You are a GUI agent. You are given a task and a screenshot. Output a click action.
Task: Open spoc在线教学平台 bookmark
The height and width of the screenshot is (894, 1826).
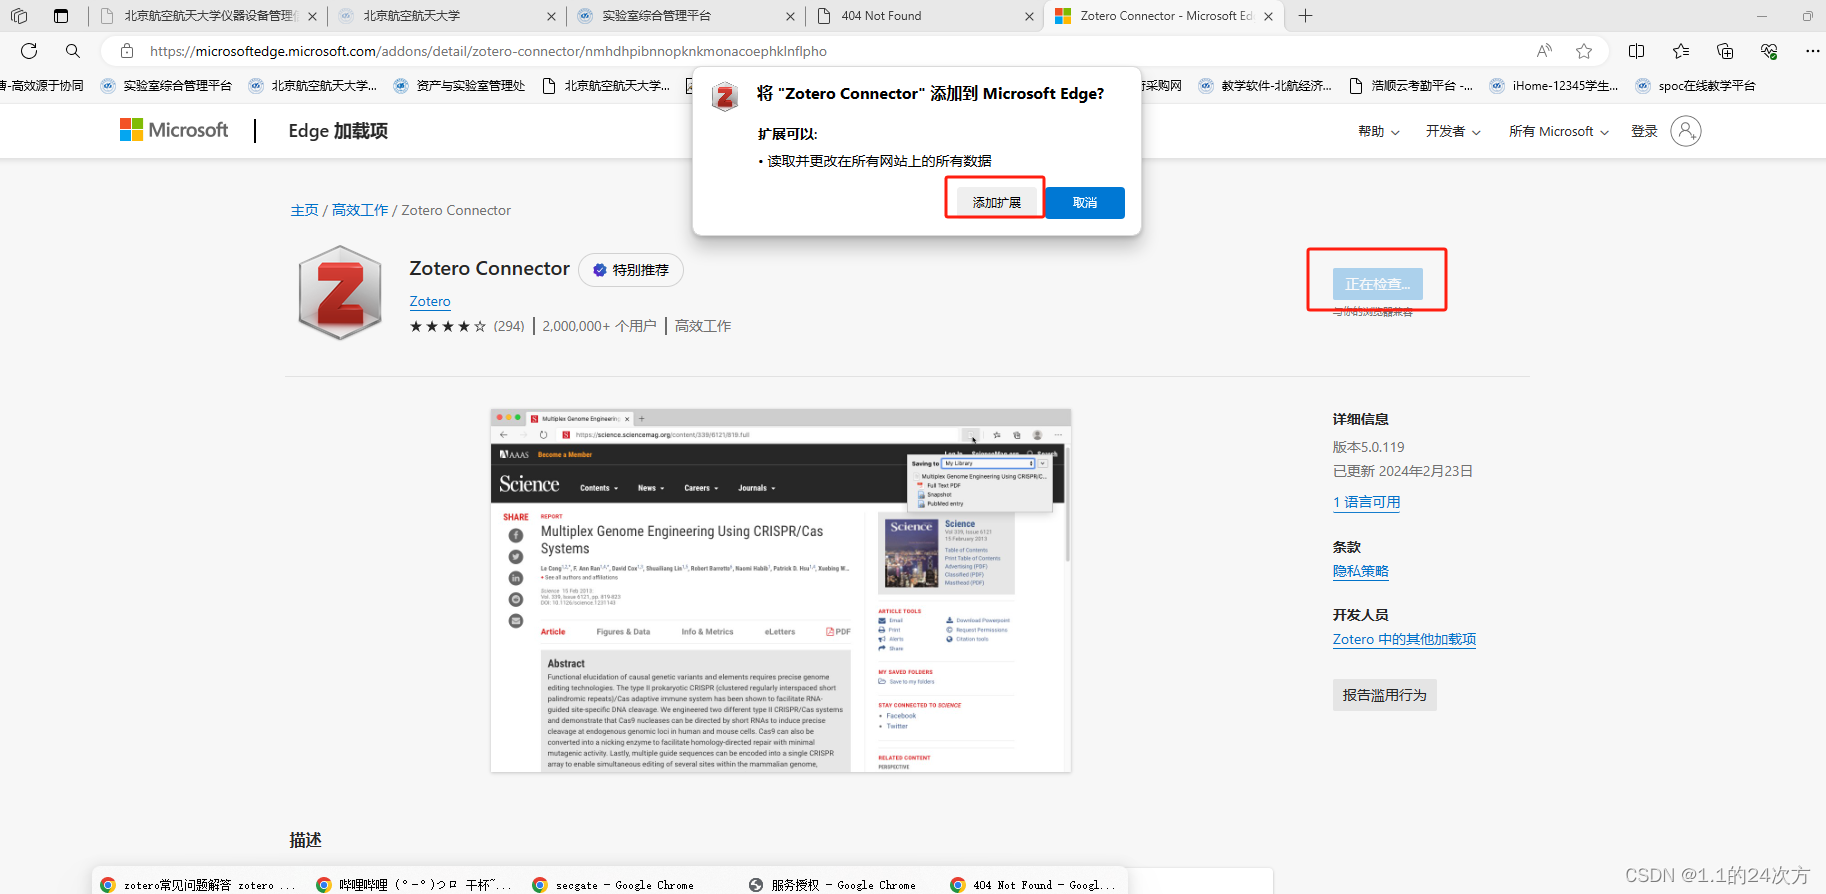tap(1695, 86)
